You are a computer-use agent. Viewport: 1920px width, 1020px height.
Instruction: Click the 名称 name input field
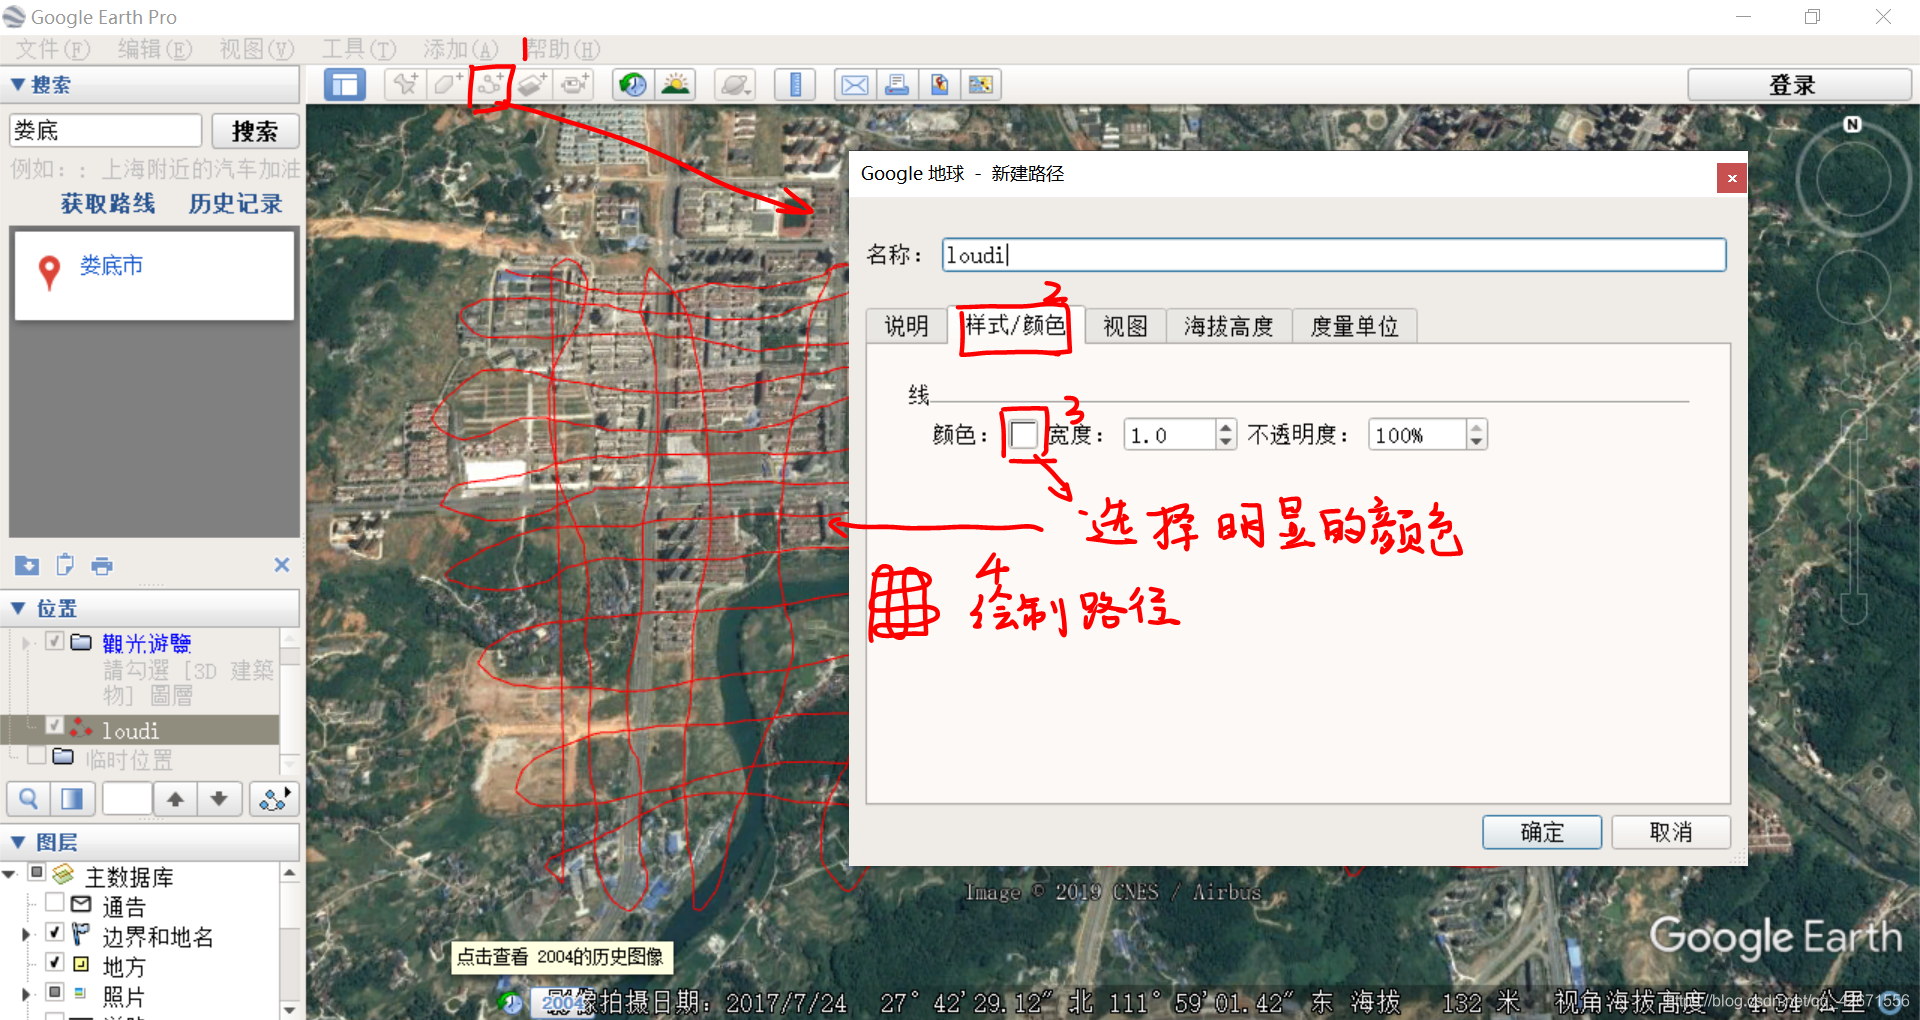pos(1334,255)
